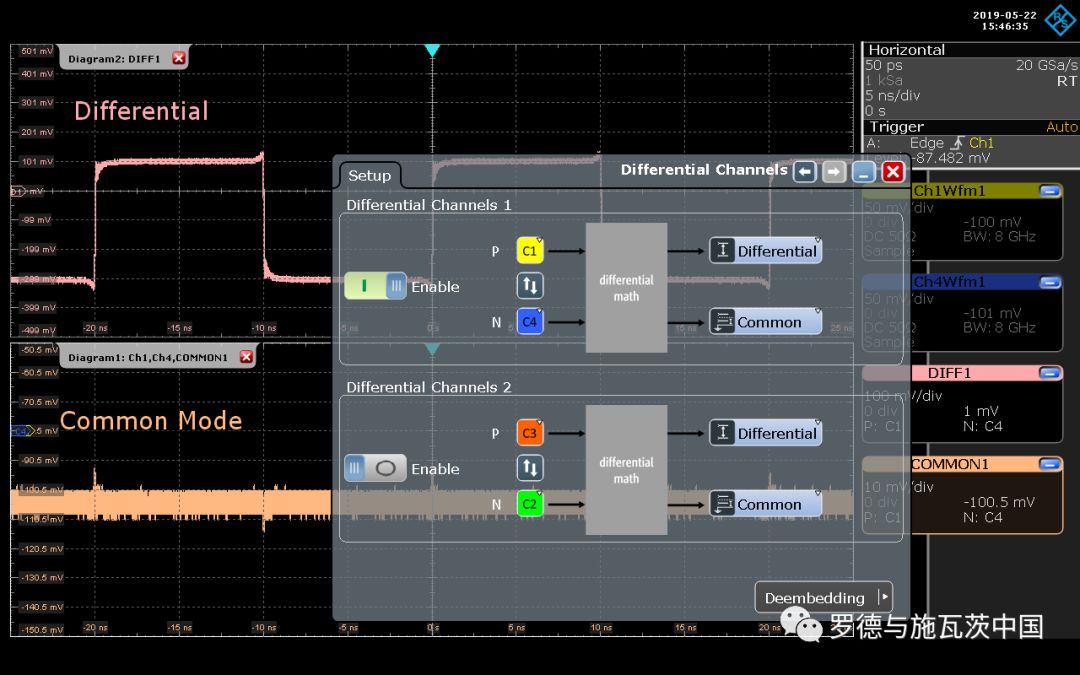
Task: Select the Setup tab
Action: pyautogui.click(x=369, y=176)
